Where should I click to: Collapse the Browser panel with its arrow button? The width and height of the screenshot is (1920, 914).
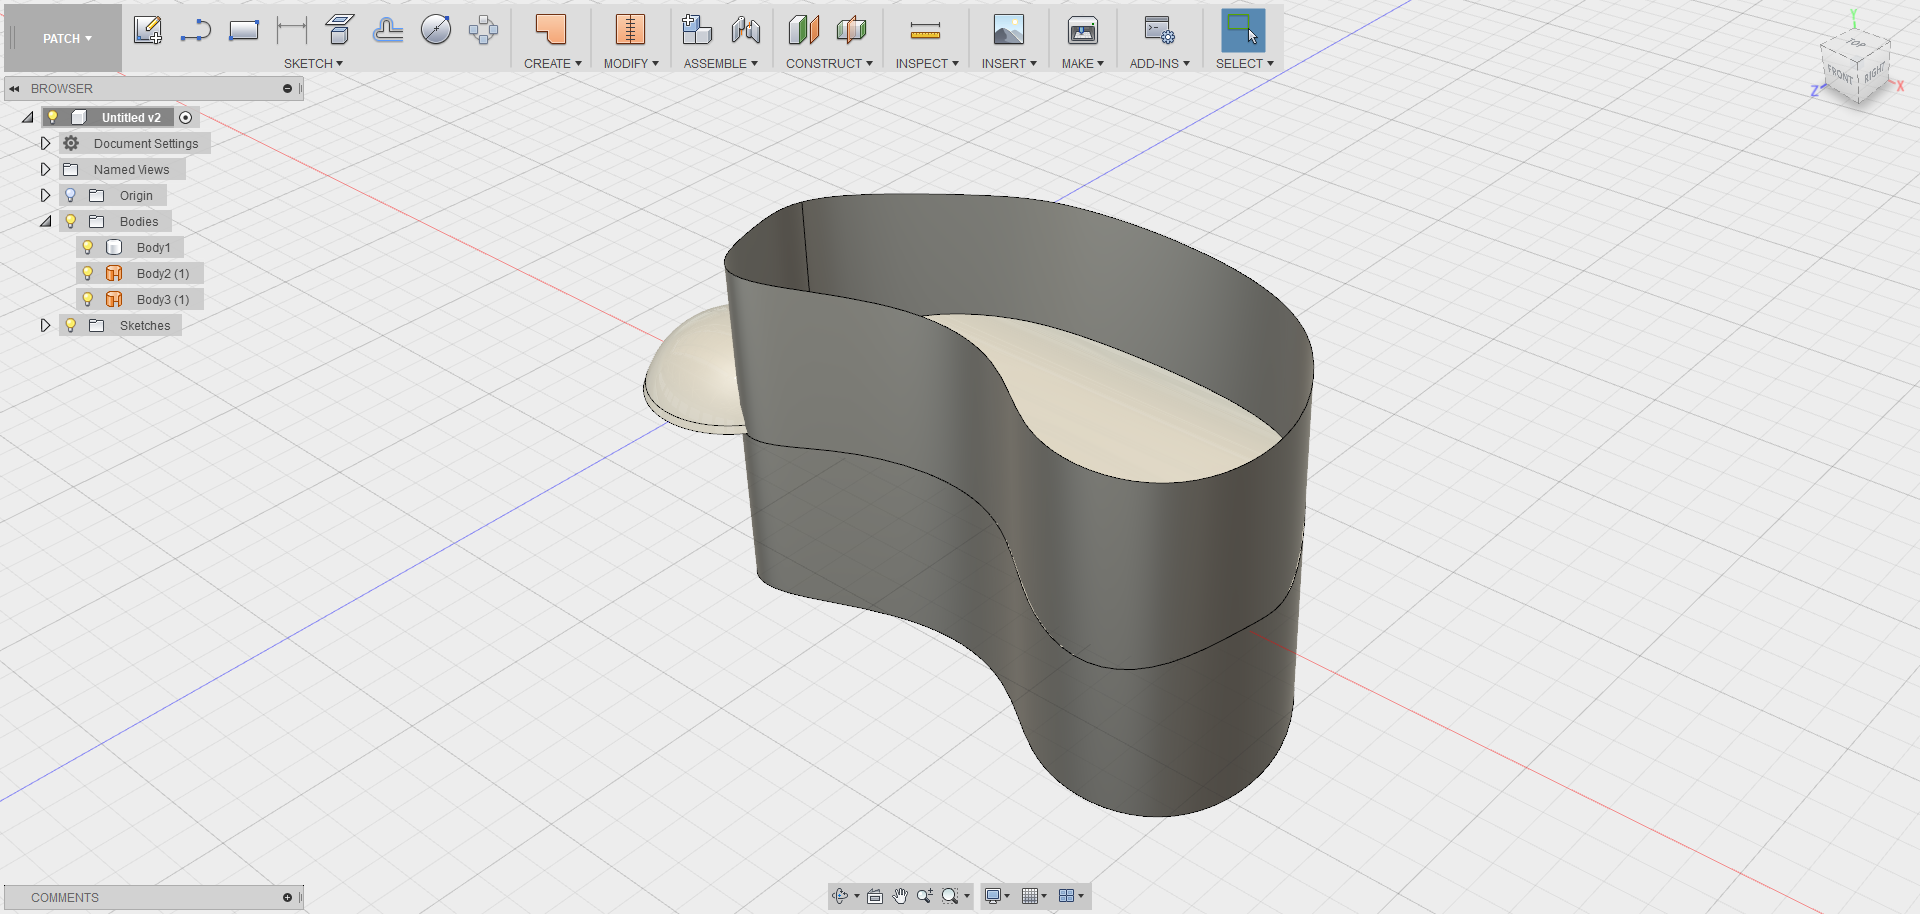click(x=14, y=88)
